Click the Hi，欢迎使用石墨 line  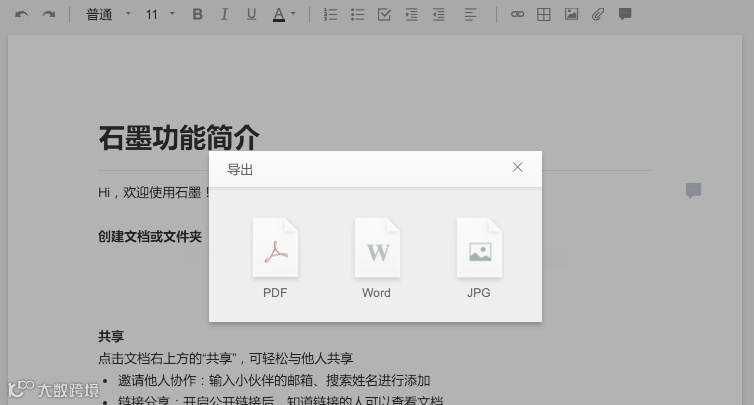coord(153,192)
